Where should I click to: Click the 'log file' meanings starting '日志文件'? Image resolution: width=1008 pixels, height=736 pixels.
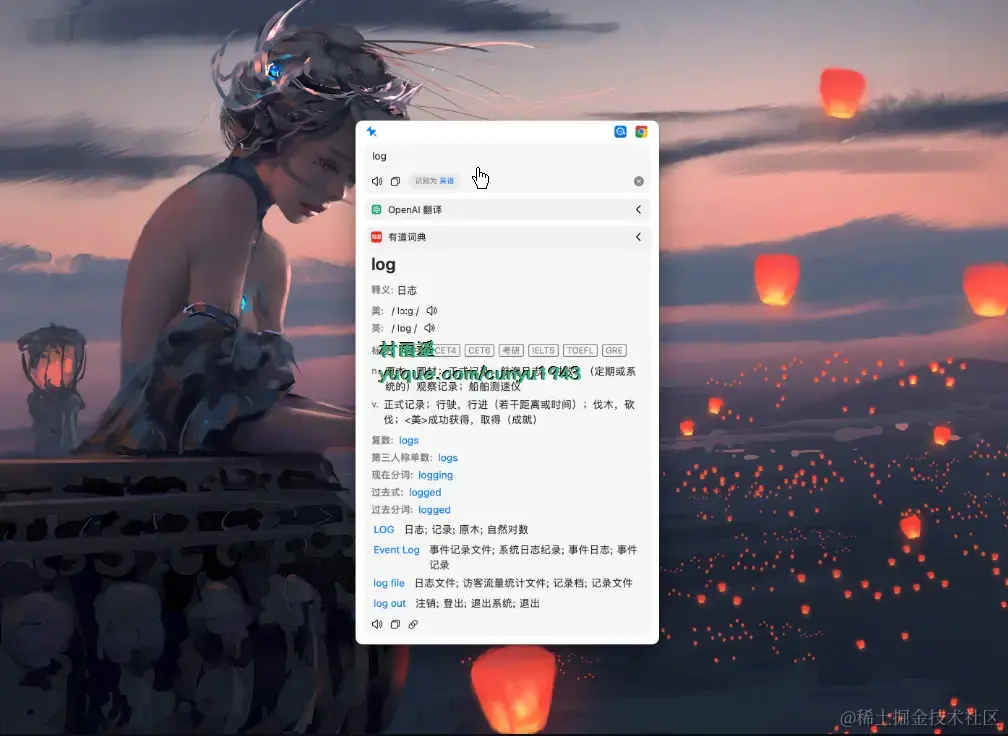pyautogui.click(x=523, y=583)
